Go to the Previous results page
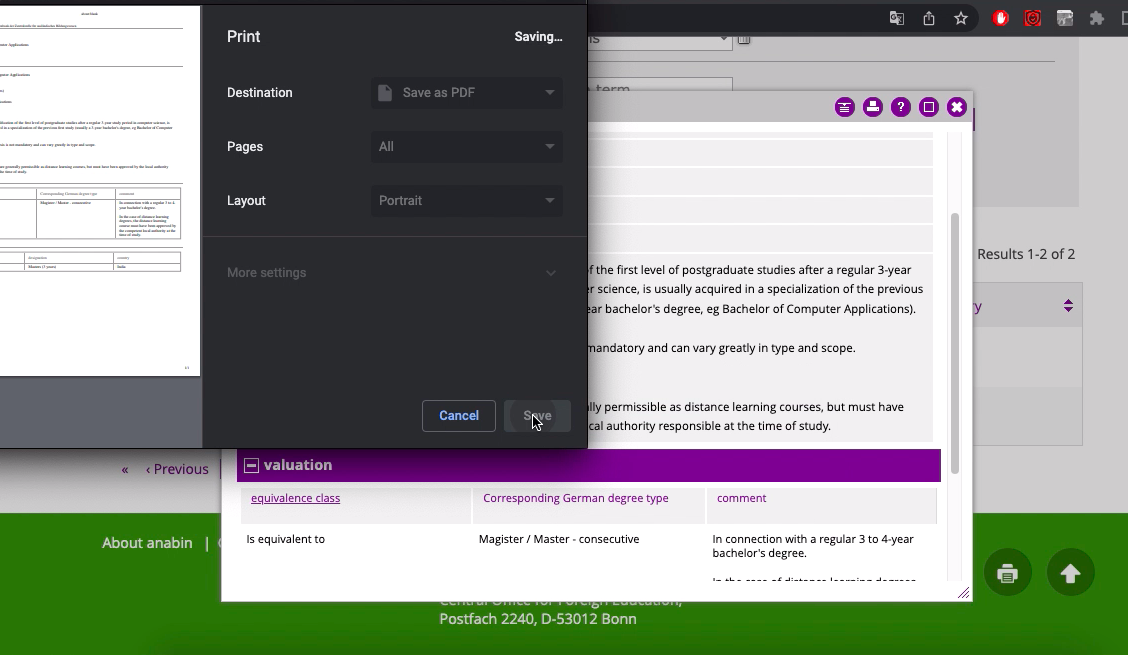 coord(177,469)
